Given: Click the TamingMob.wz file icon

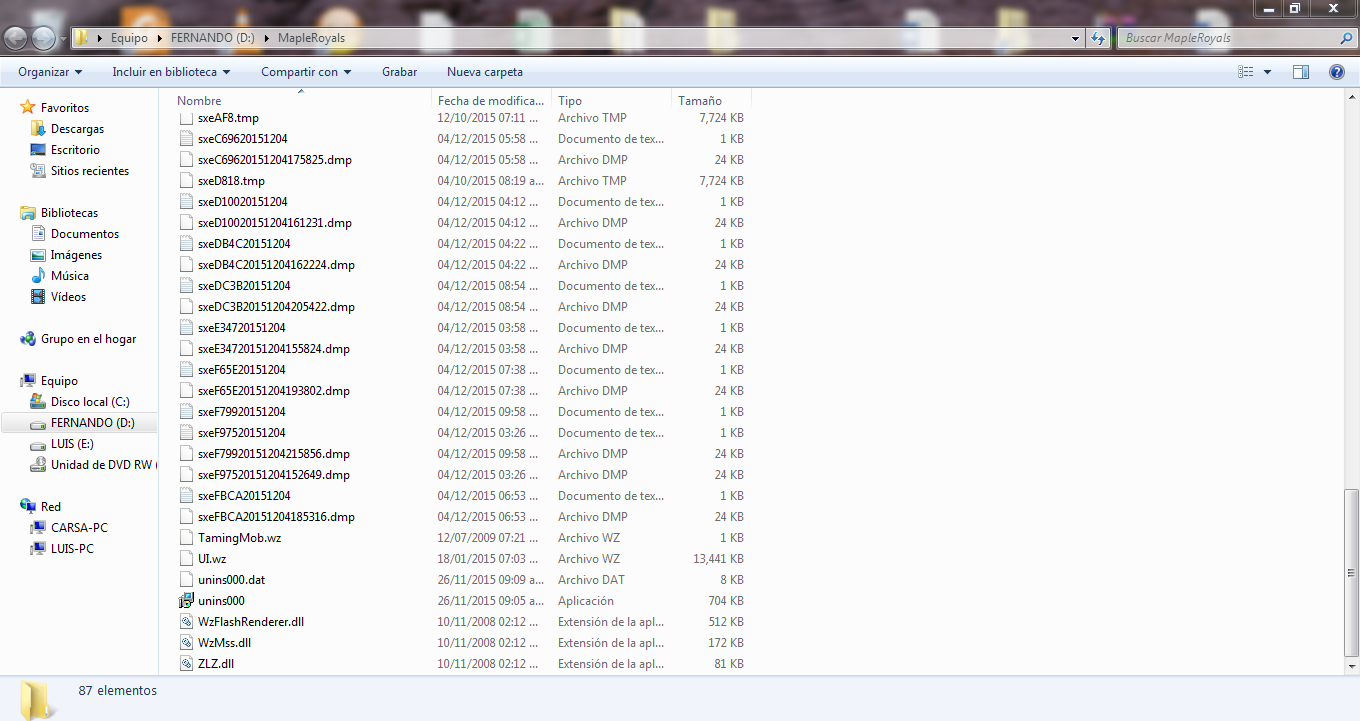Looking at the screenshot, I should 186,538.
